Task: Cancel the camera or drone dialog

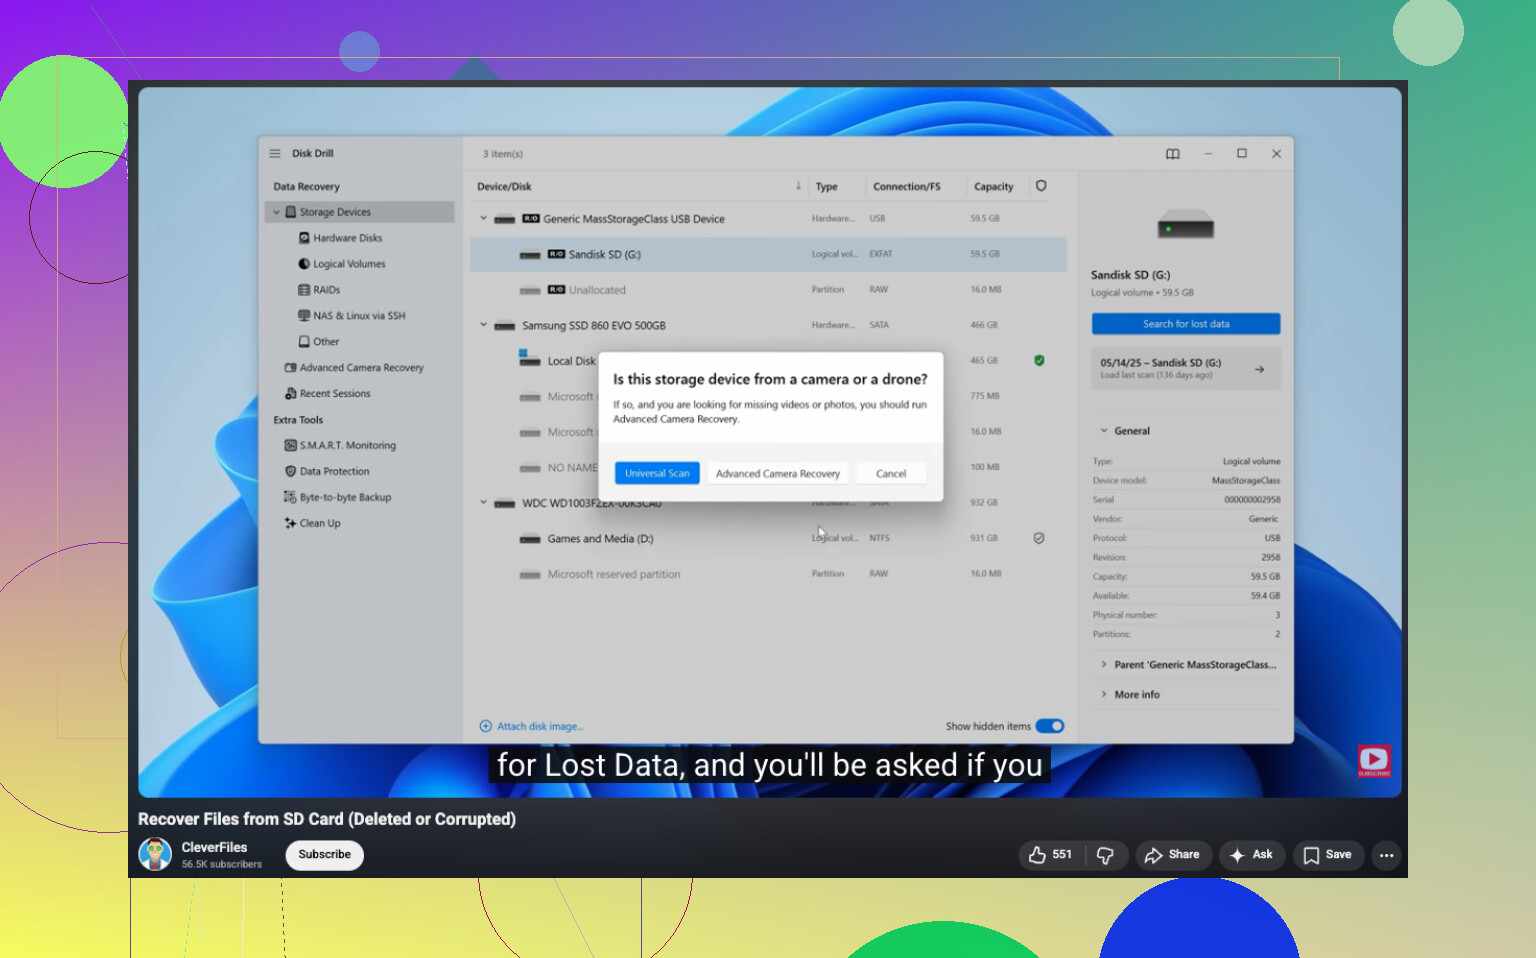Action: [x=891, y=474]
